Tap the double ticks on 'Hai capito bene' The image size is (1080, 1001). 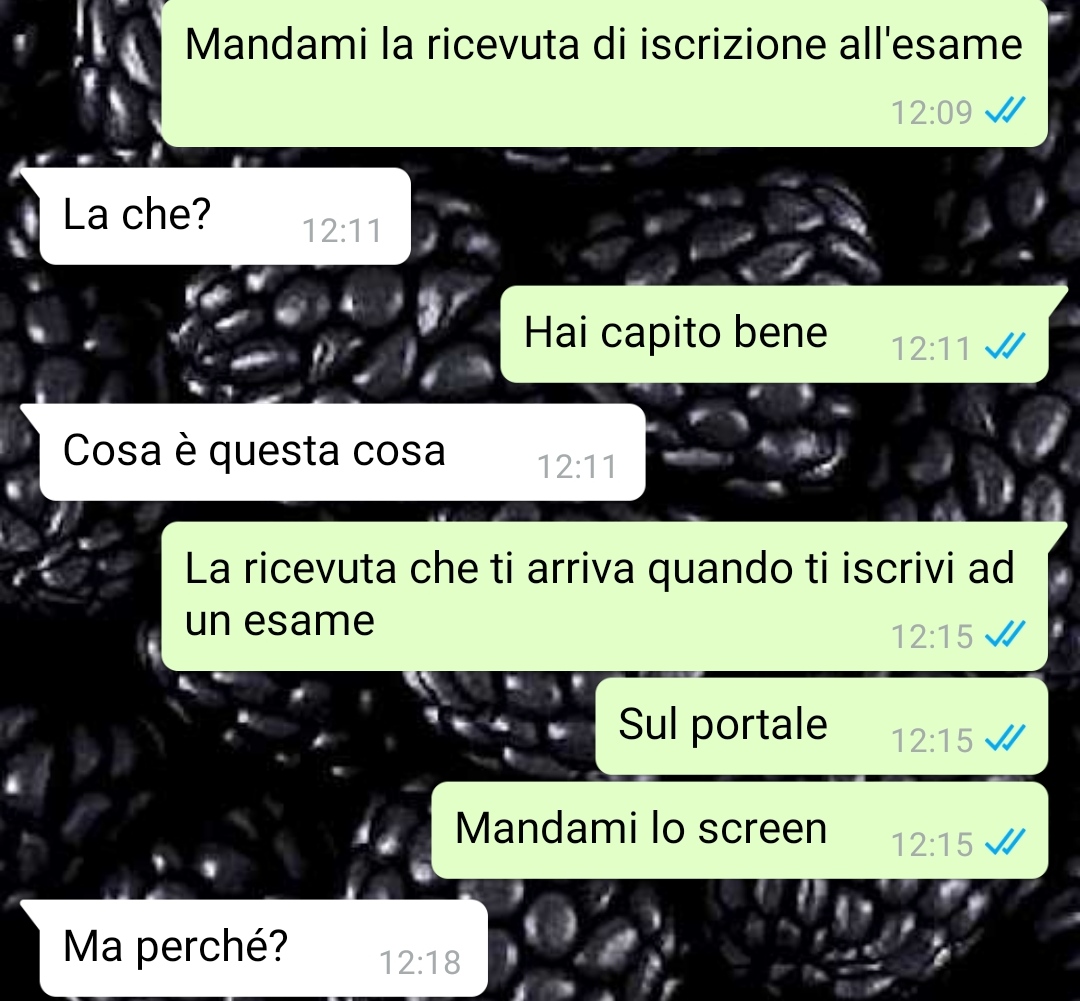point(1006,347)
